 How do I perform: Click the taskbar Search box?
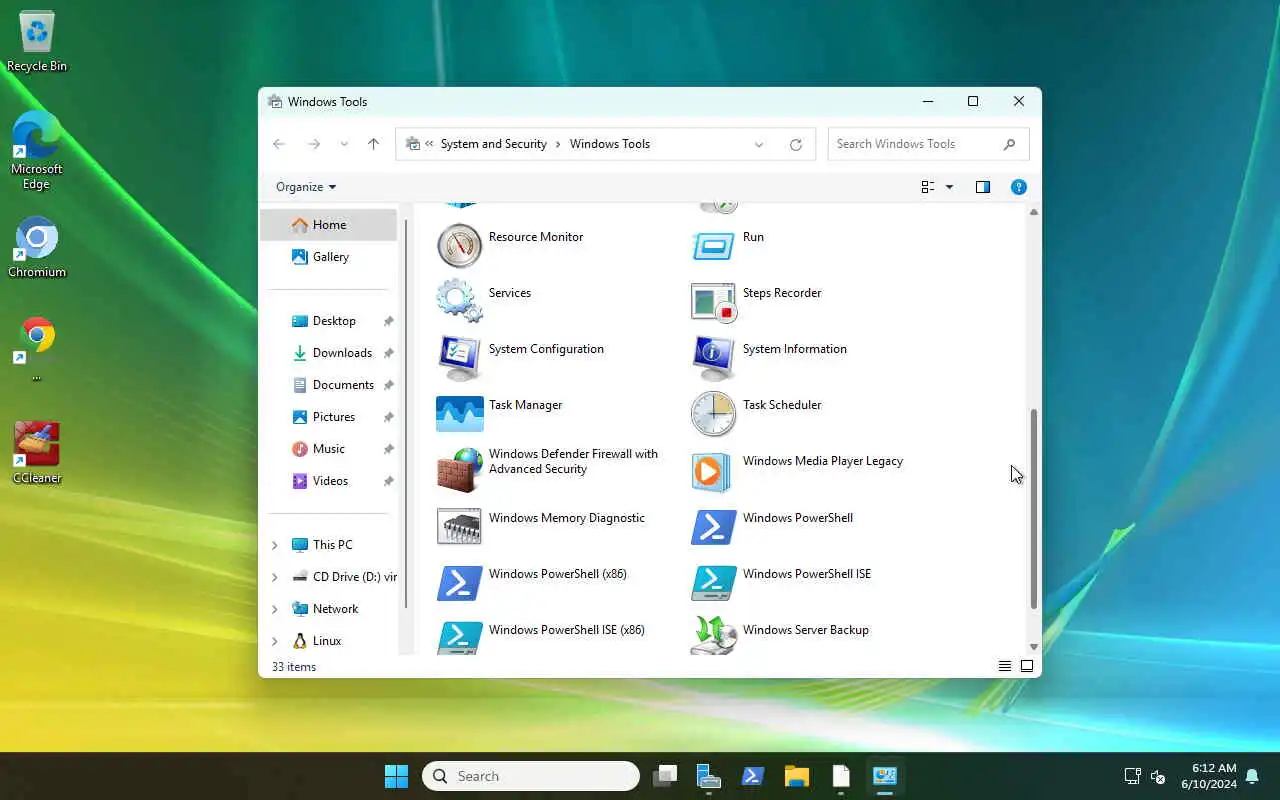tap(531, 776)
